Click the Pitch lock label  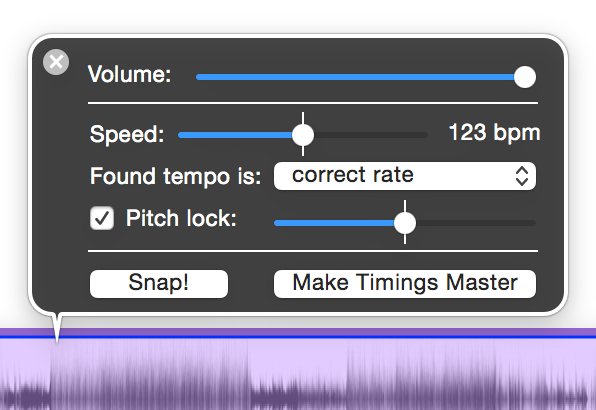tap(181, 218)
